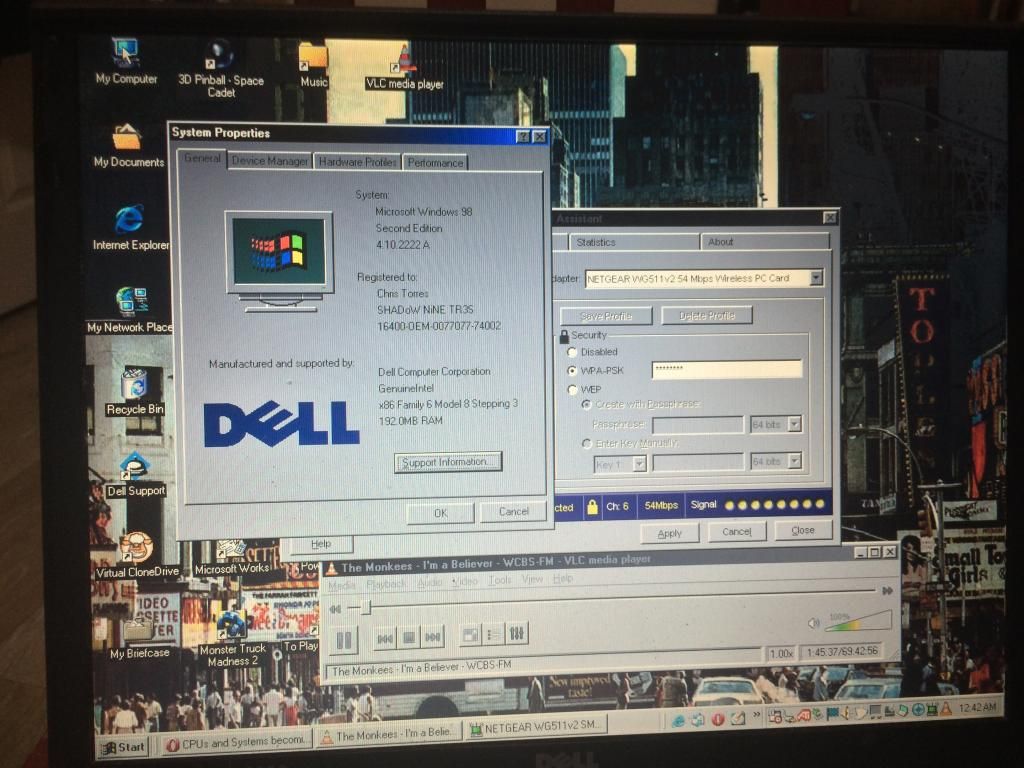The image size is (1024, 768).
Task: Launch 3D Pinball Space Cadet shortcut
Action: (221, 68)
